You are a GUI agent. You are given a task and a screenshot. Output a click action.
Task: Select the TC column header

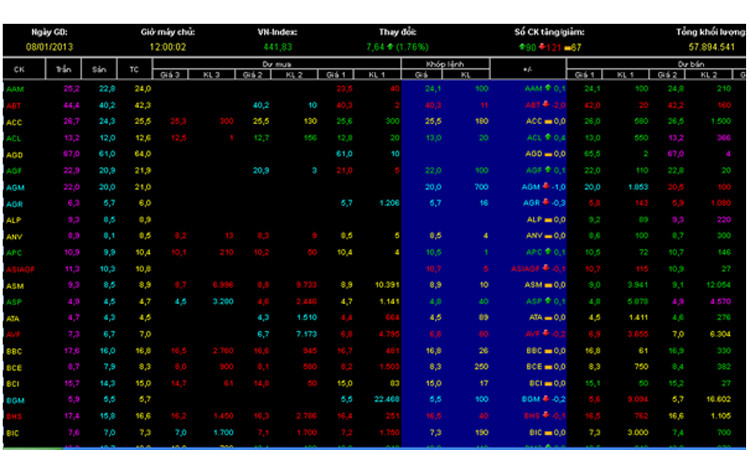pyautogui.click(x=135, y=69)
